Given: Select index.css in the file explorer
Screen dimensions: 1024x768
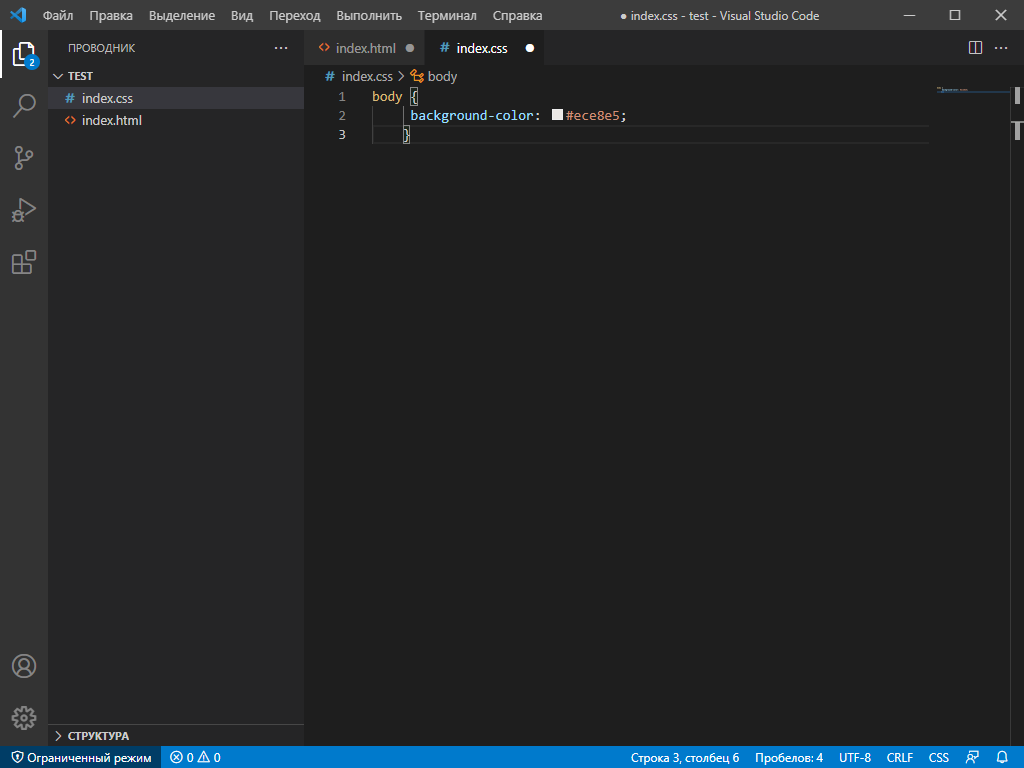Looking at the screenshot, I should [176, 98].
